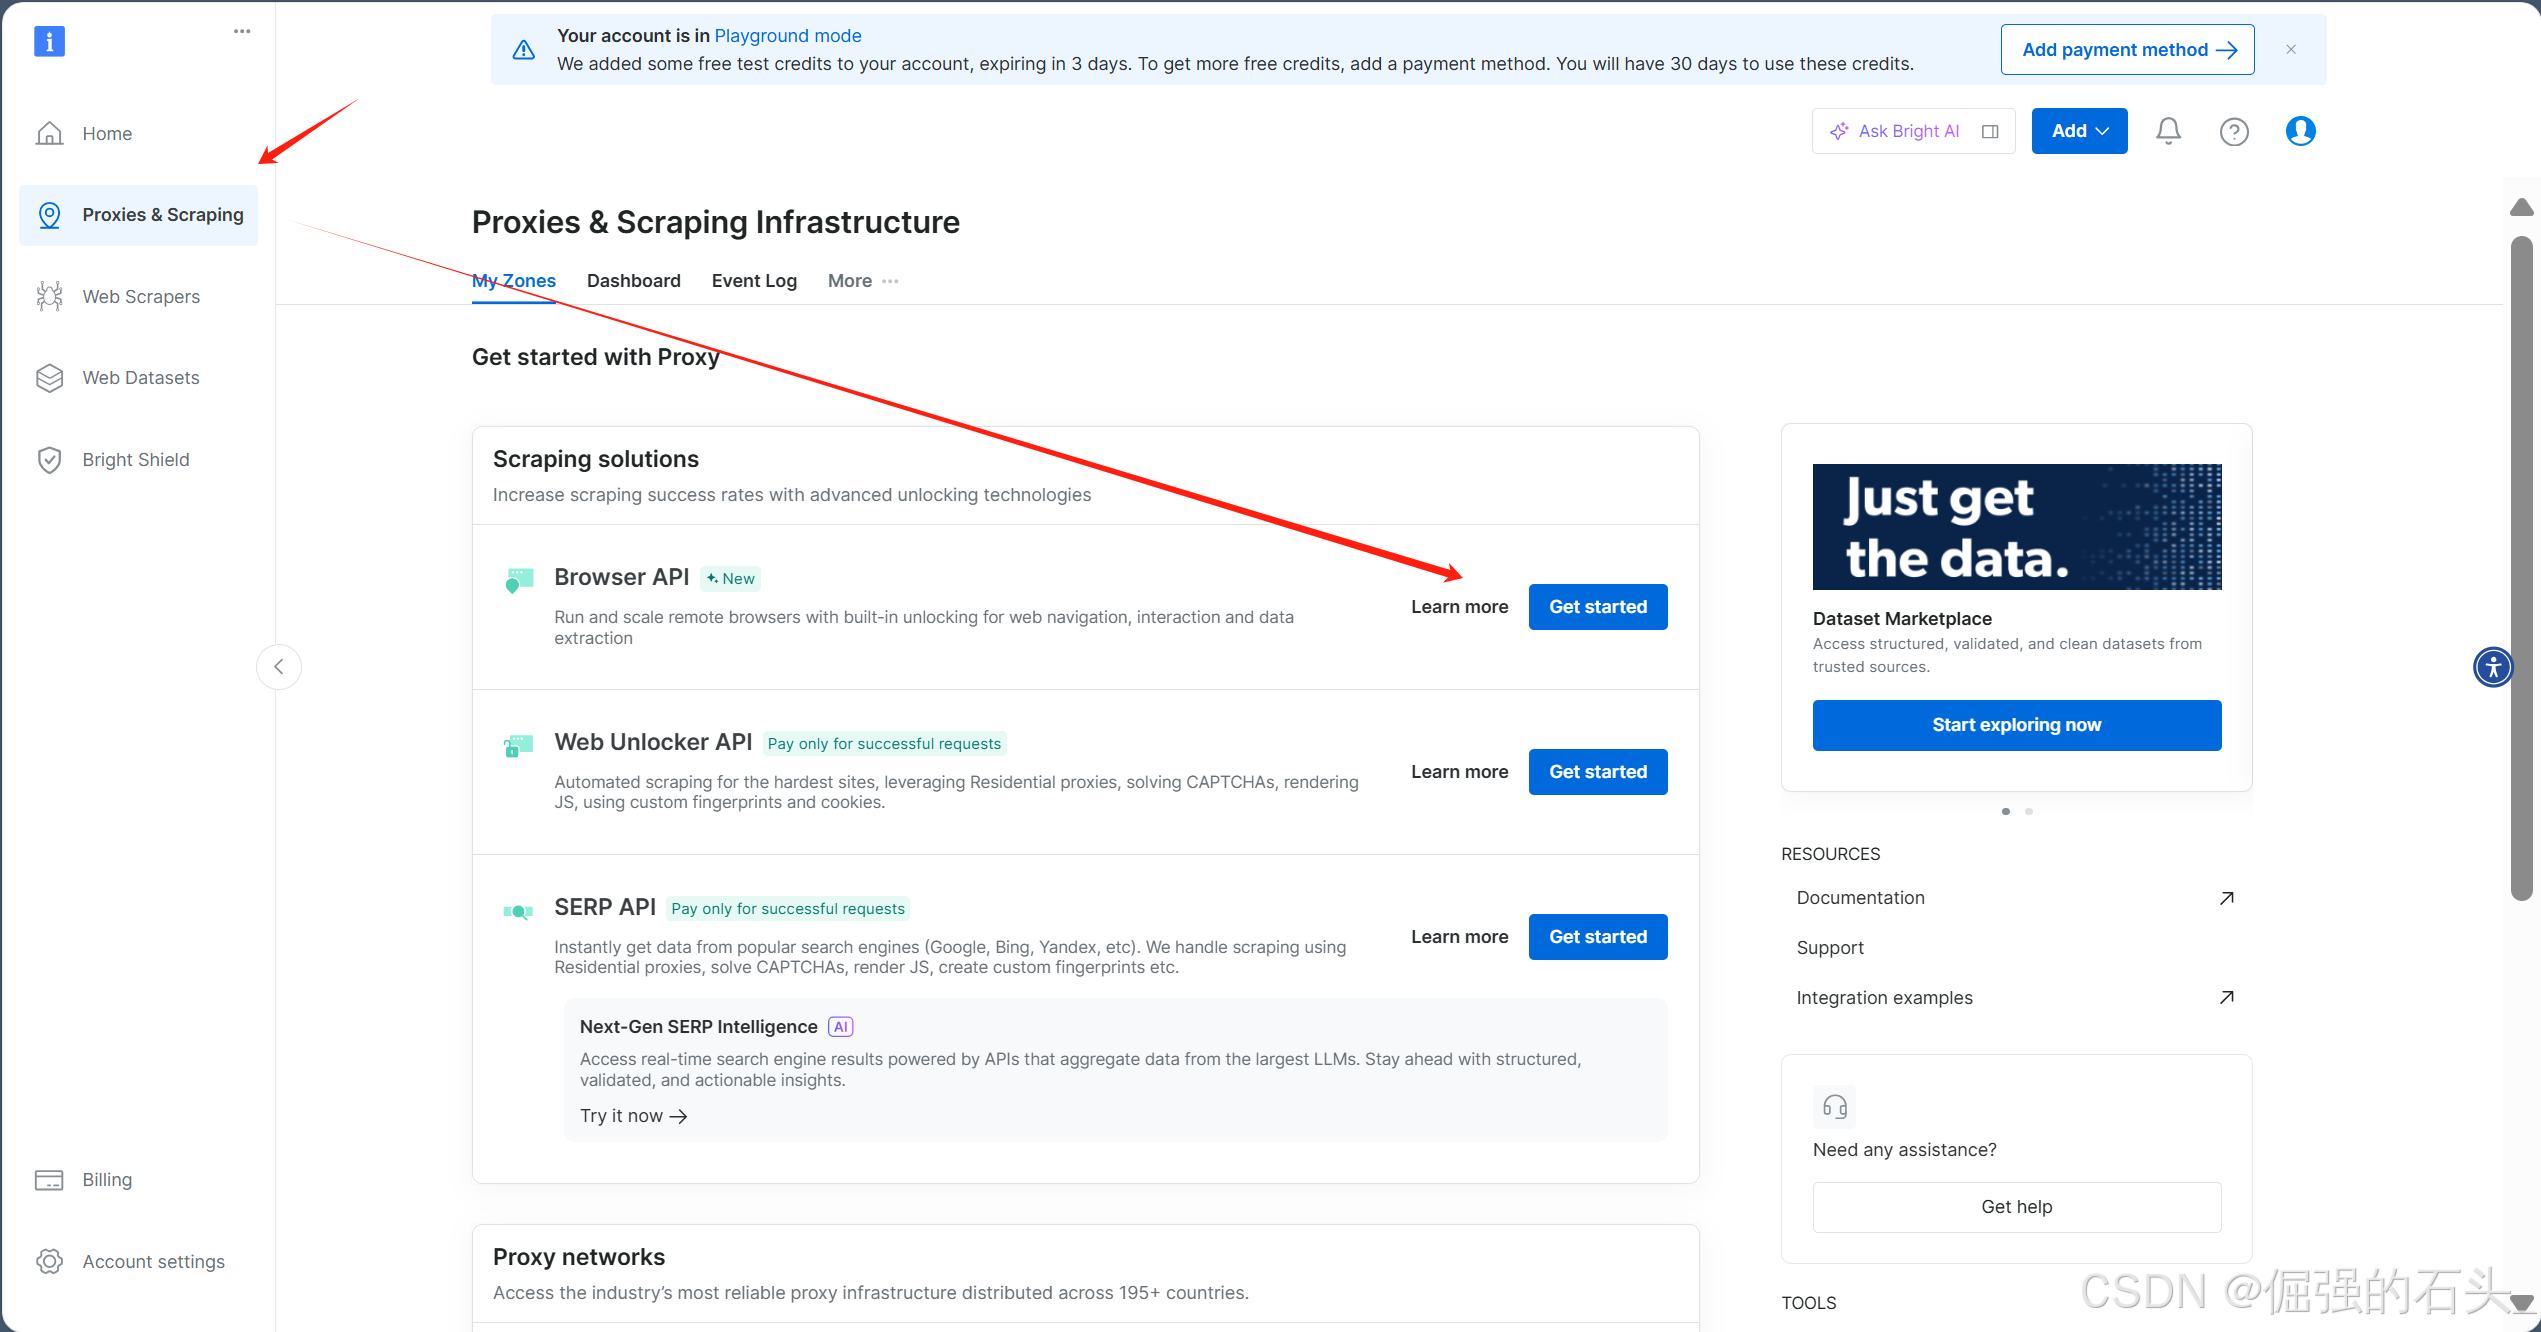Click Get started for Web Unlocker API
This screenshot has height=1332, width=2541.
point(1597,772)
